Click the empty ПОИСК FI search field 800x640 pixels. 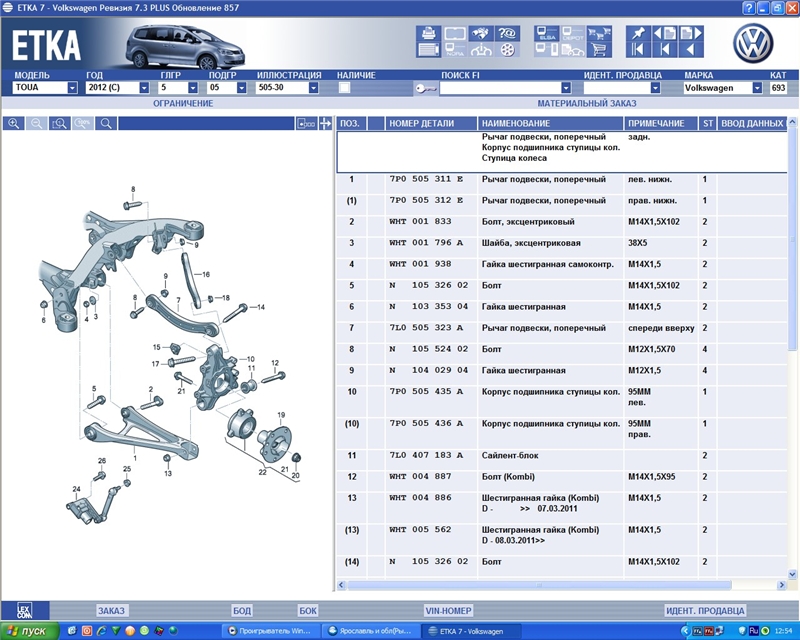tap(501, 88)
